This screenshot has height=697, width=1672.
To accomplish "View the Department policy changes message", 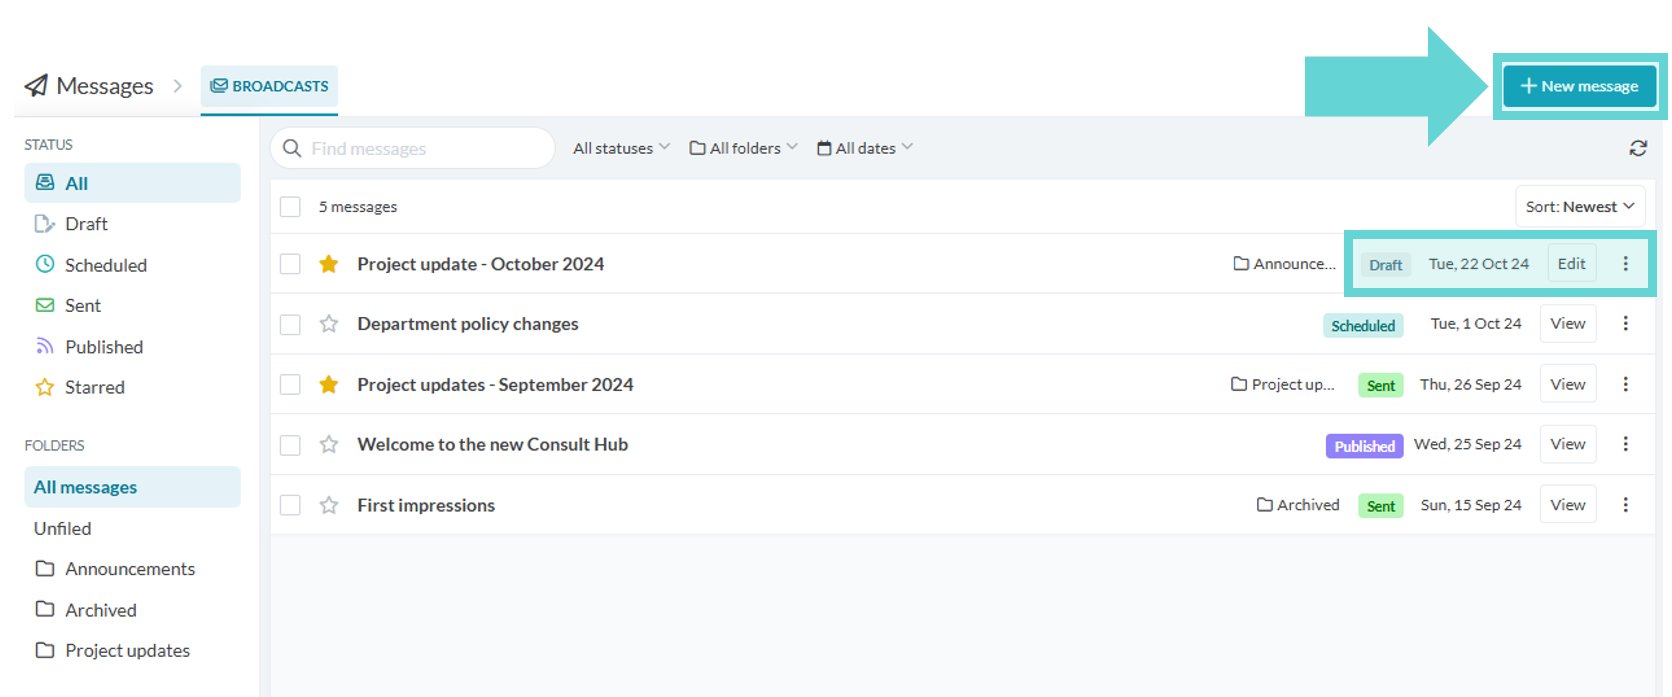I will pos(1568,324).
